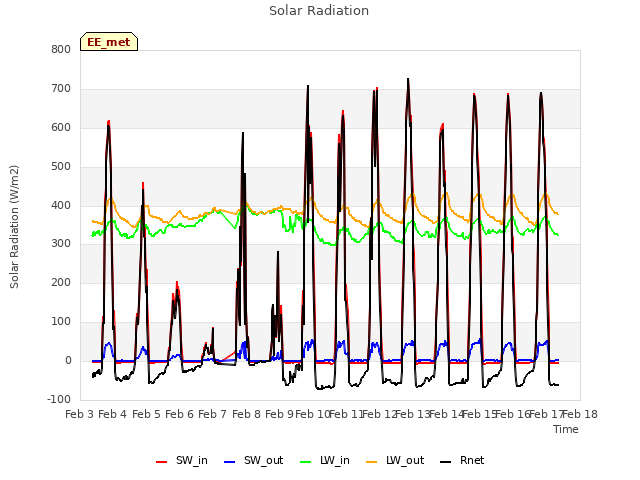Click the -100 y-axis tick label
Viewport: 640px width, 480px height.
coord(59,399)
